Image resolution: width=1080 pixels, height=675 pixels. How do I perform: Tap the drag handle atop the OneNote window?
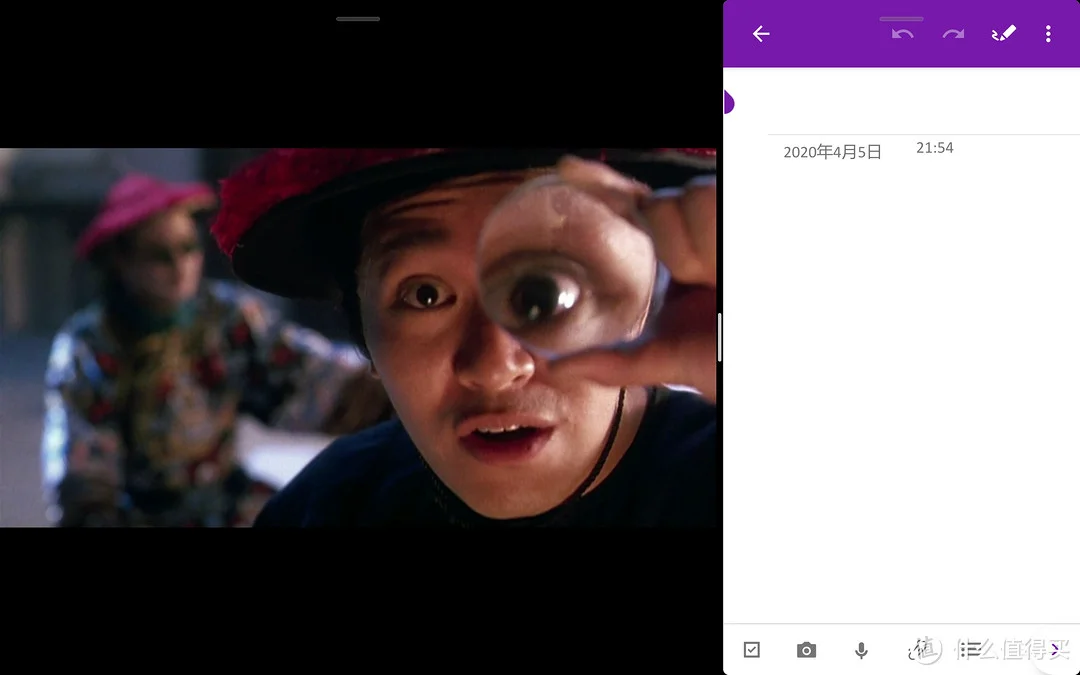pyautogui.click(x=902, y=19)
